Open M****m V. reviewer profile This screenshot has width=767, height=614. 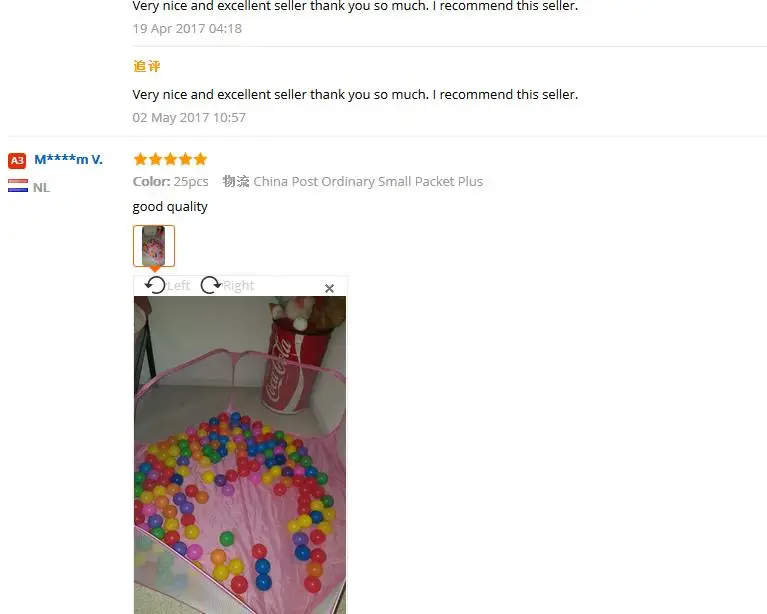68,159
